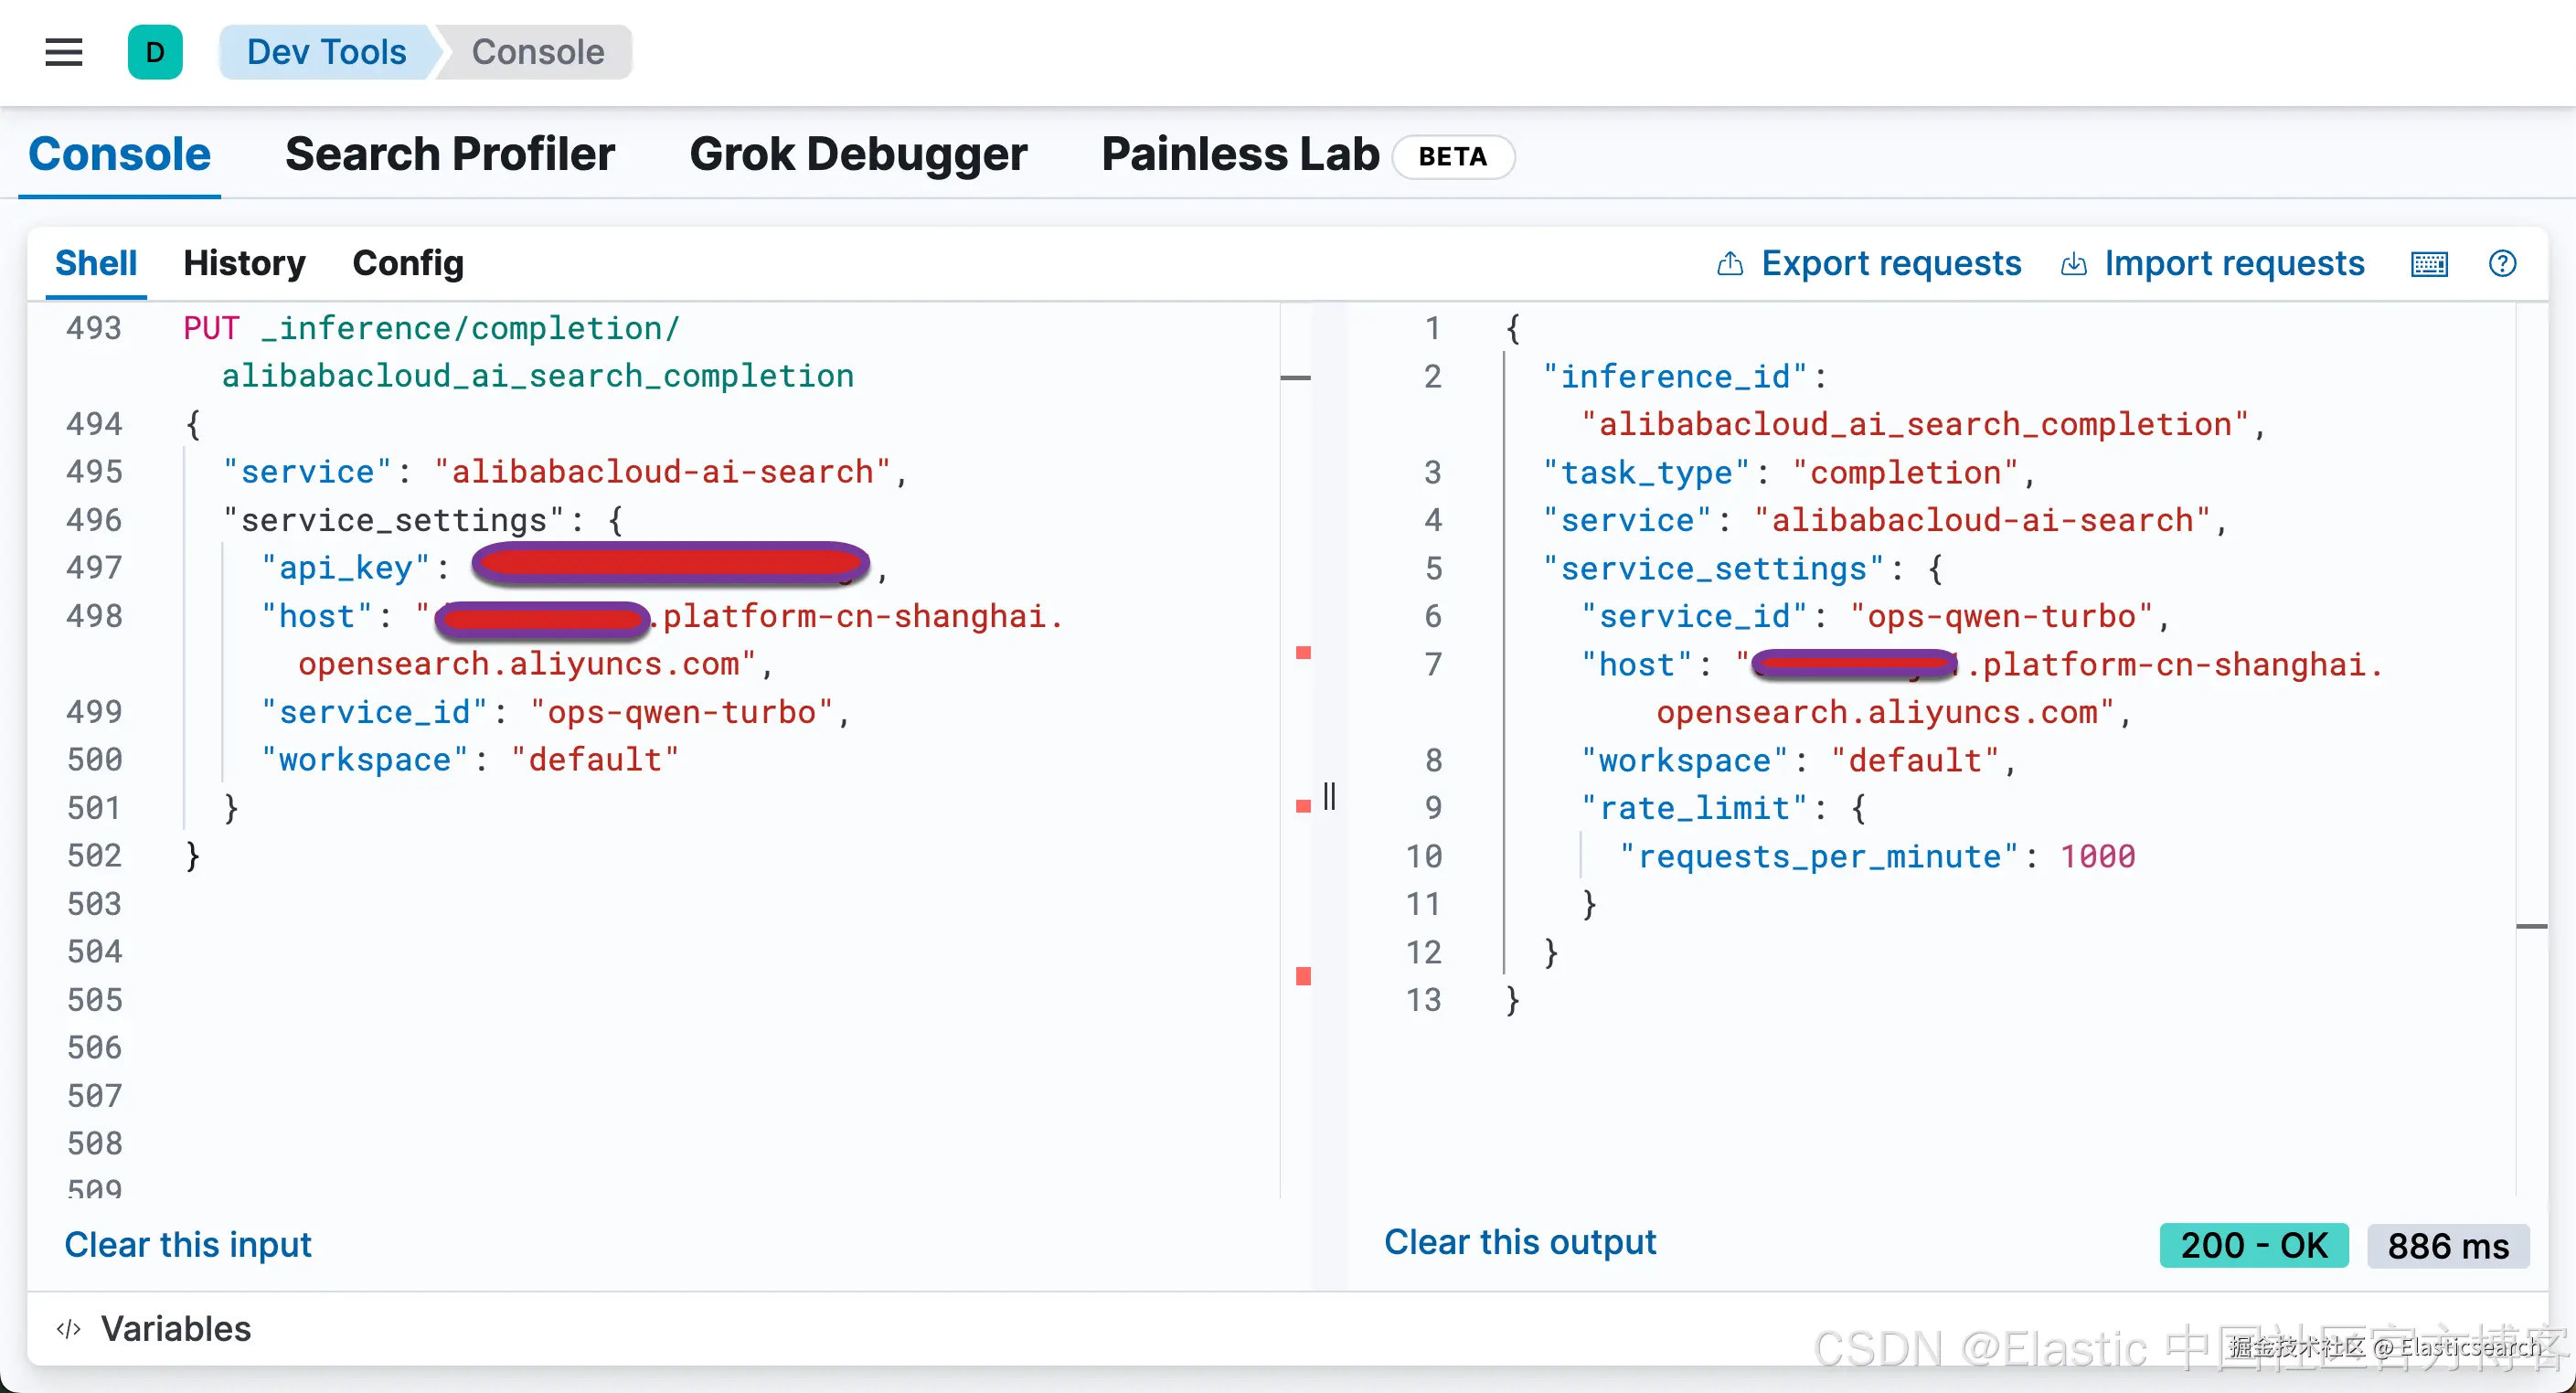
Task: Click "rate_limit" key in output
Action: pyautogui.click(x=1695, y=808)
